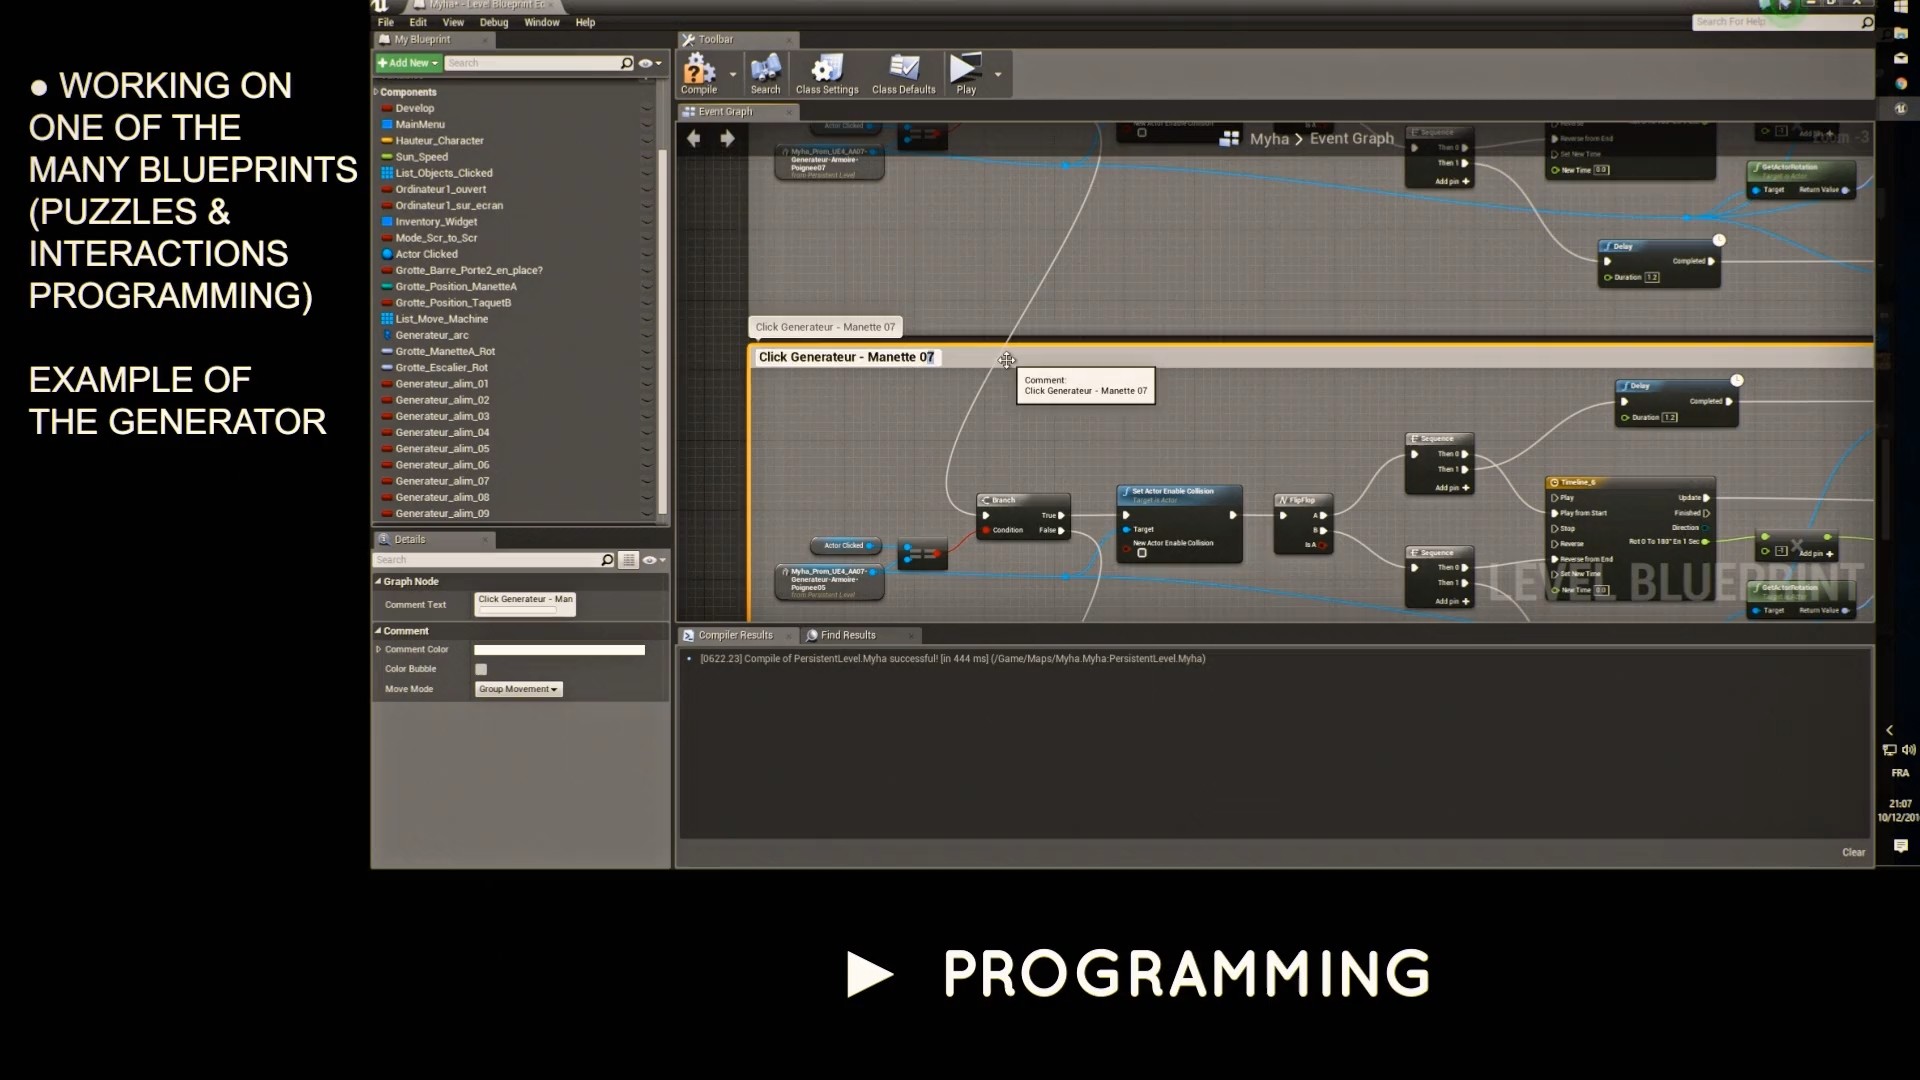This screenshot has height=1080, width=1920.
Task: Open the Play options dropdown arrow
Action: pyautogui.click(x=997, y=73)
